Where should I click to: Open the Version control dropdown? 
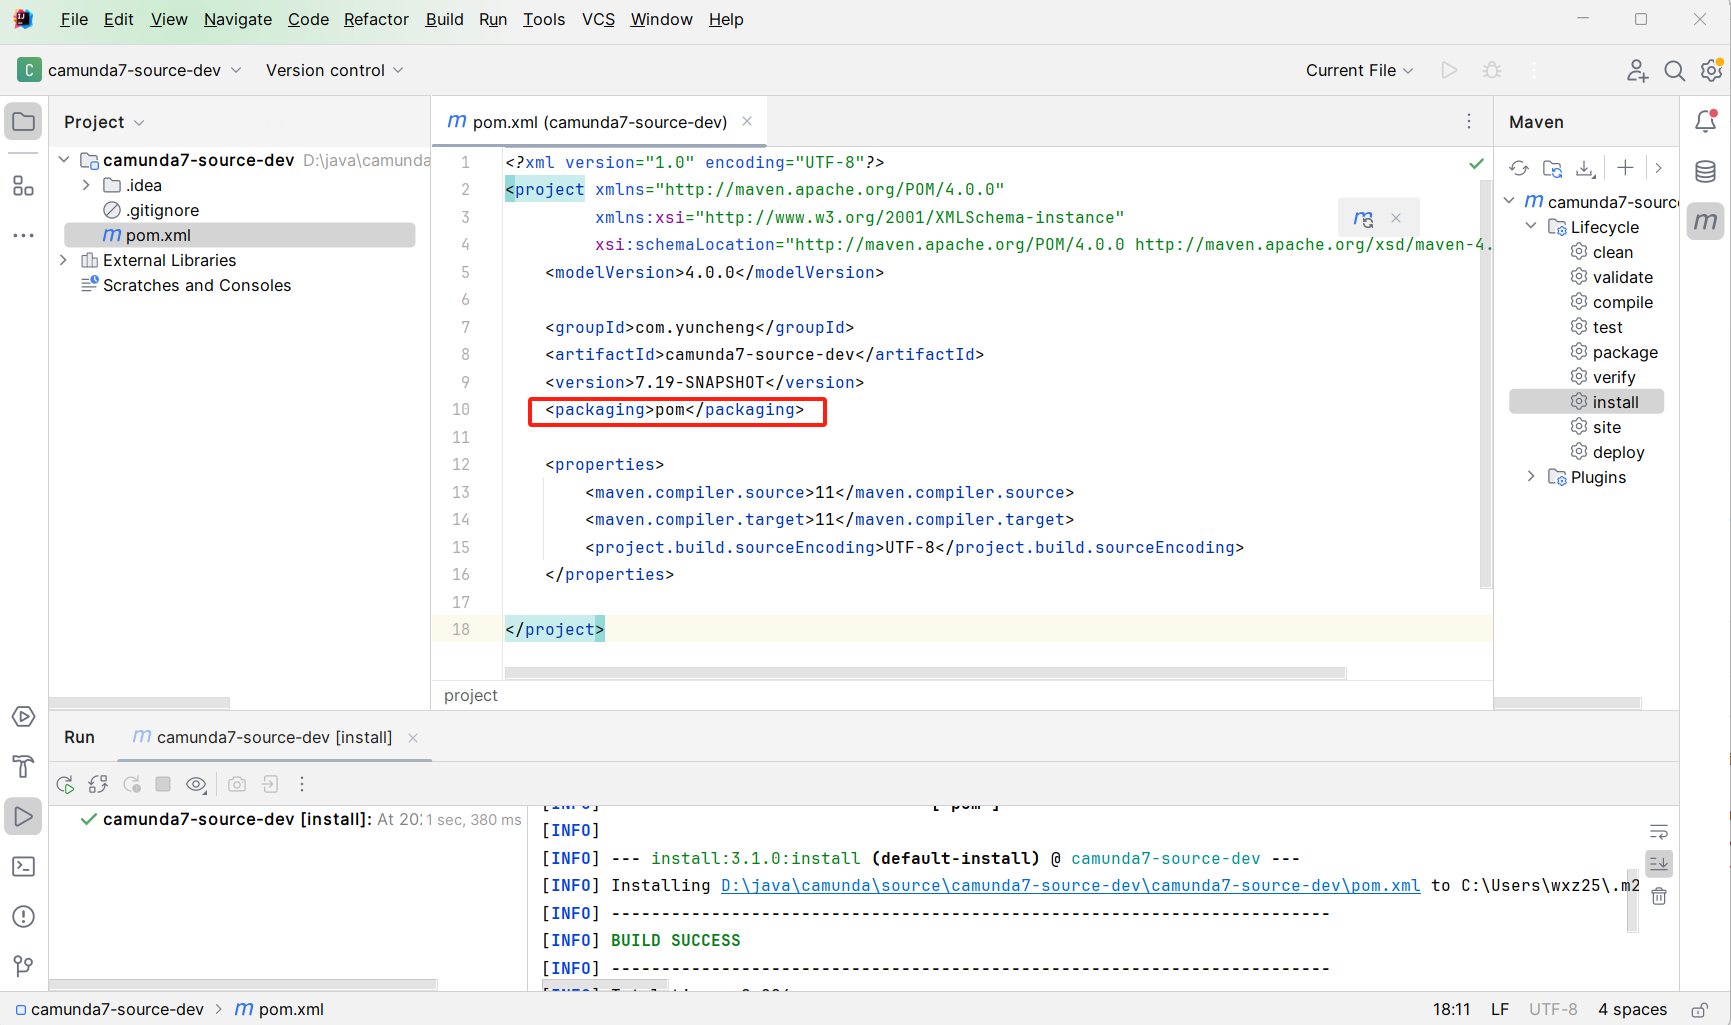[335, 70]
